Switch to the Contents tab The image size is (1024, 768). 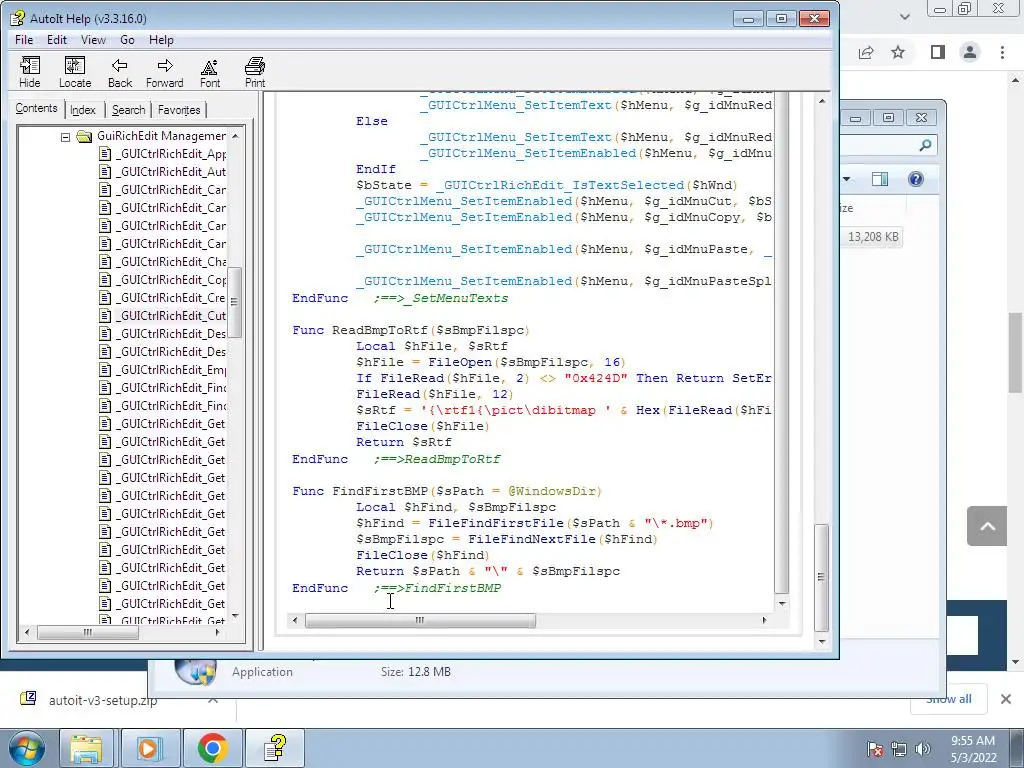pos(37,108)
